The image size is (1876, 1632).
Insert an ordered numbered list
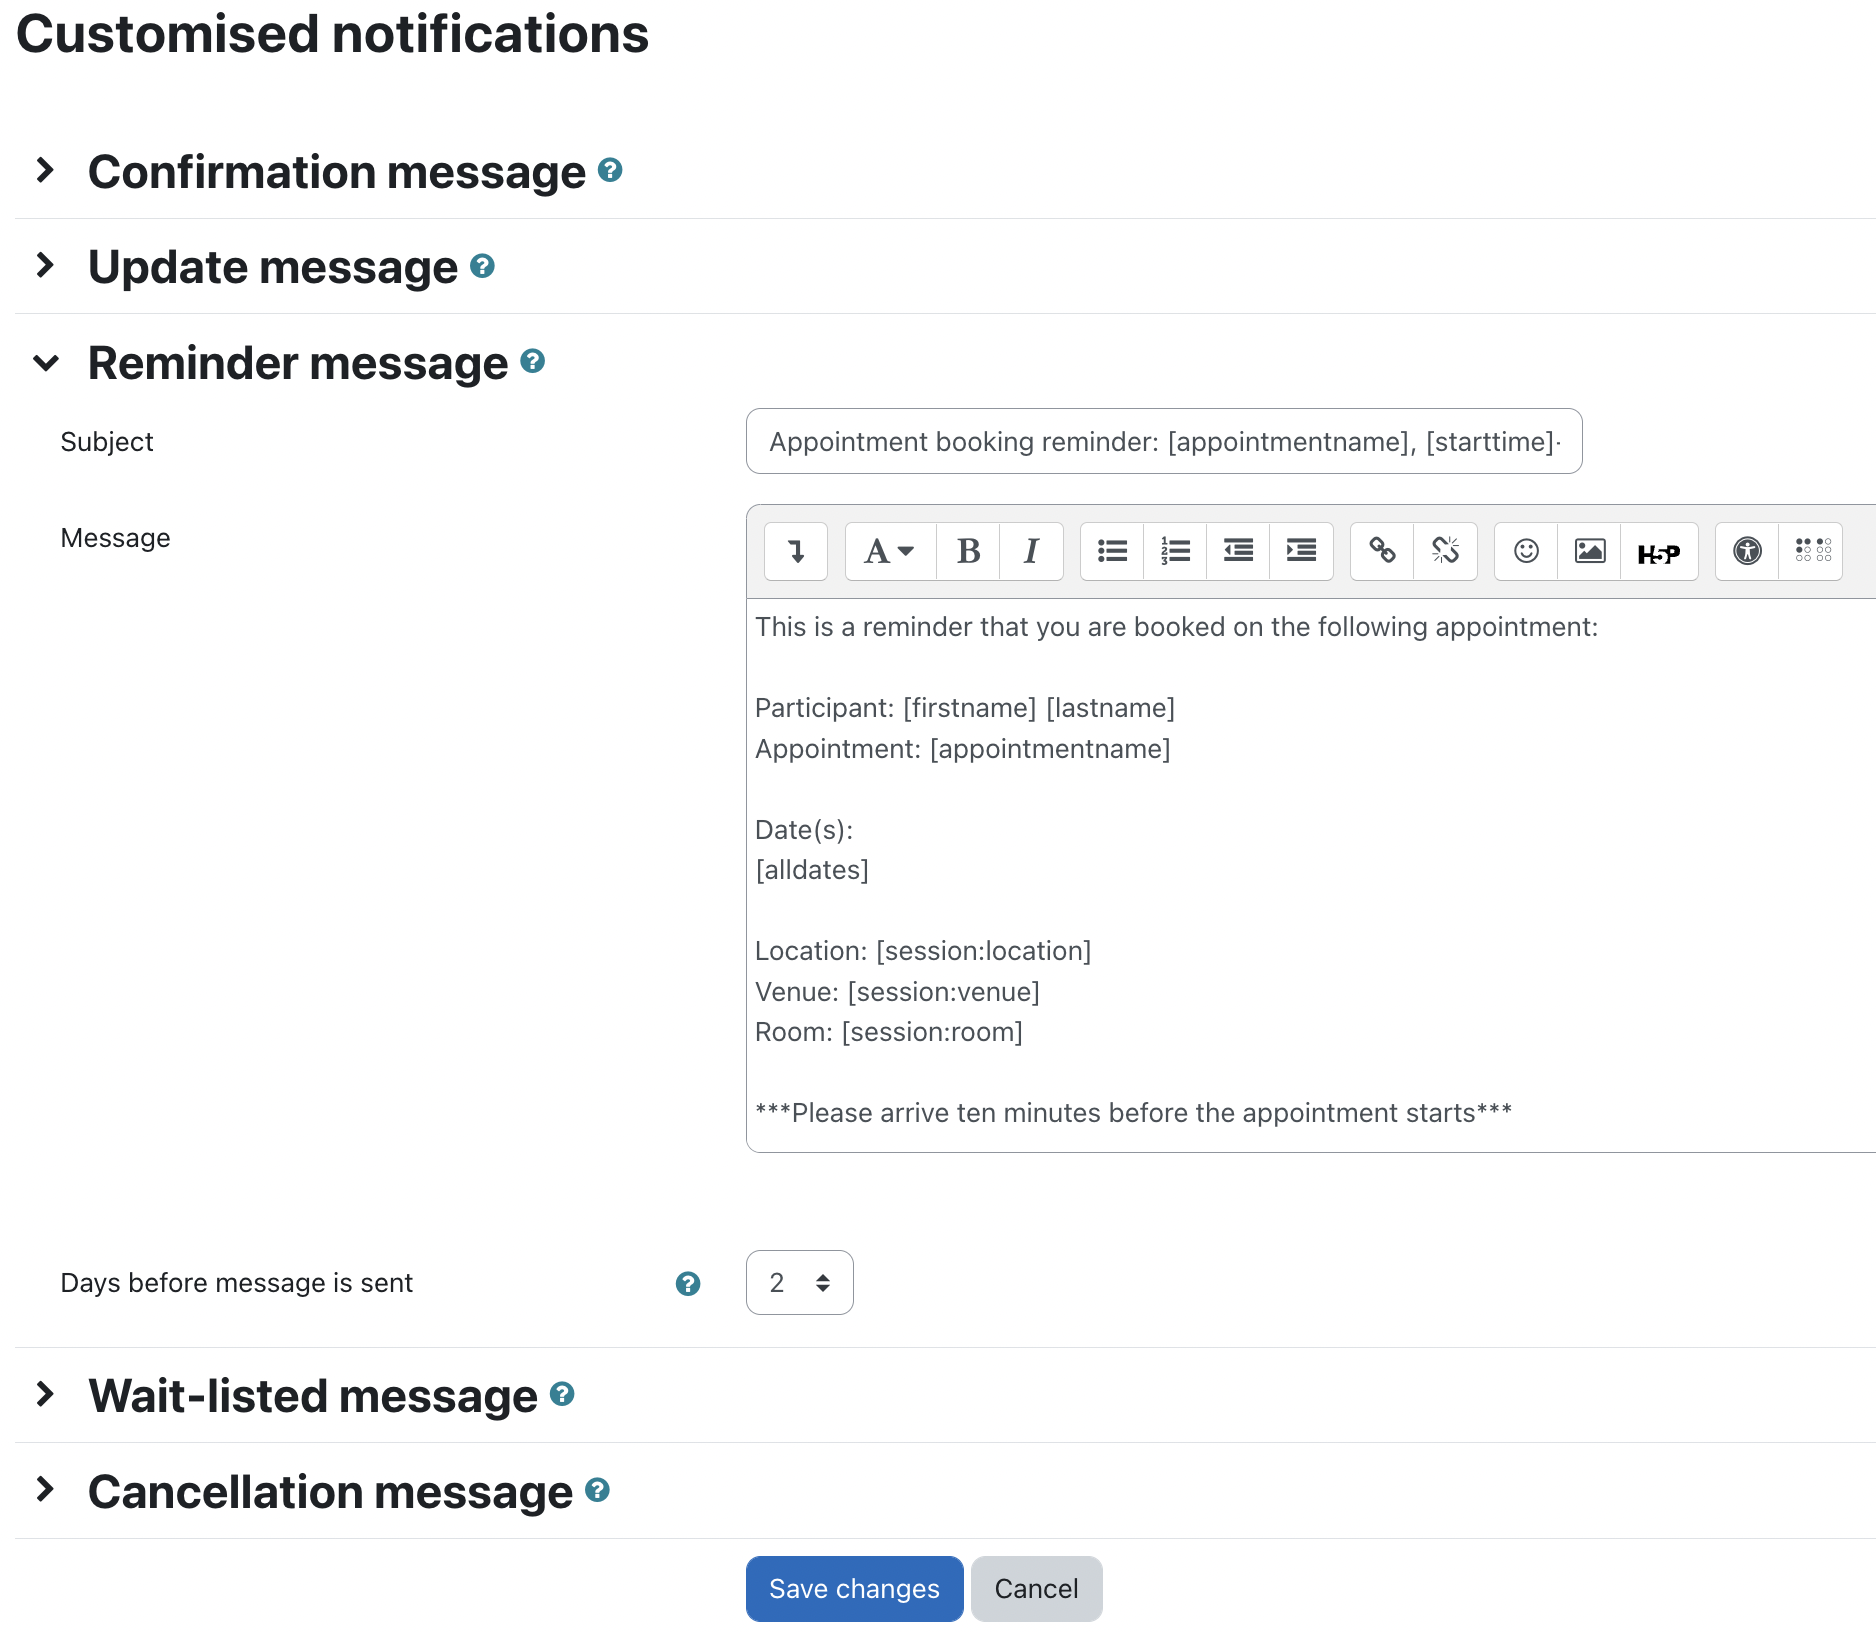[x=1175, y=551]
